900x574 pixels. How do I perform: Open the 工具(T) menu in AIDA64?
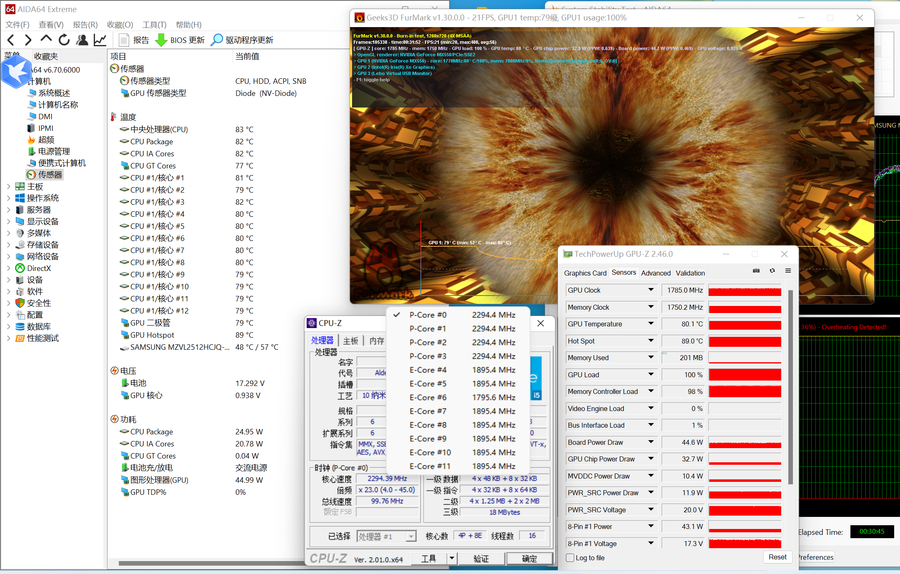pos(154,25)
